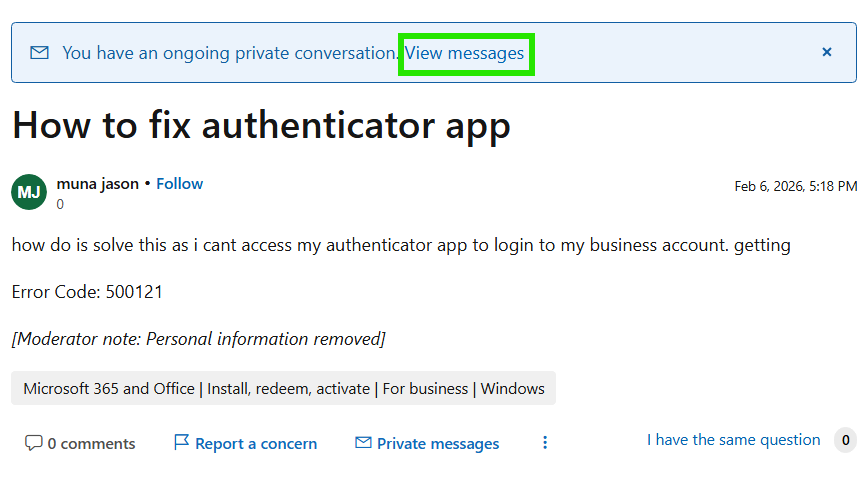Click the ongoing private conversation message text
Image resolution: width=868 pixels, height=478 pixels.
[230, 53]
